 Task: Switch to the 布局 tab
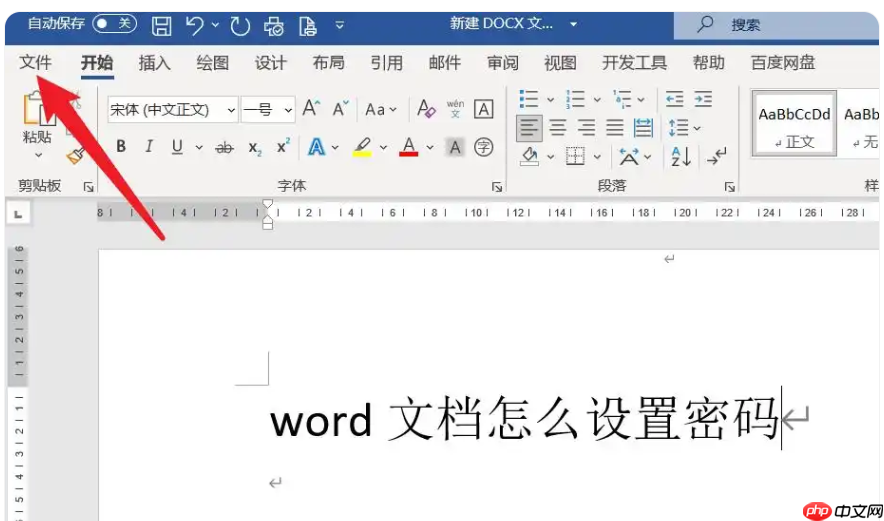point(329,63)
